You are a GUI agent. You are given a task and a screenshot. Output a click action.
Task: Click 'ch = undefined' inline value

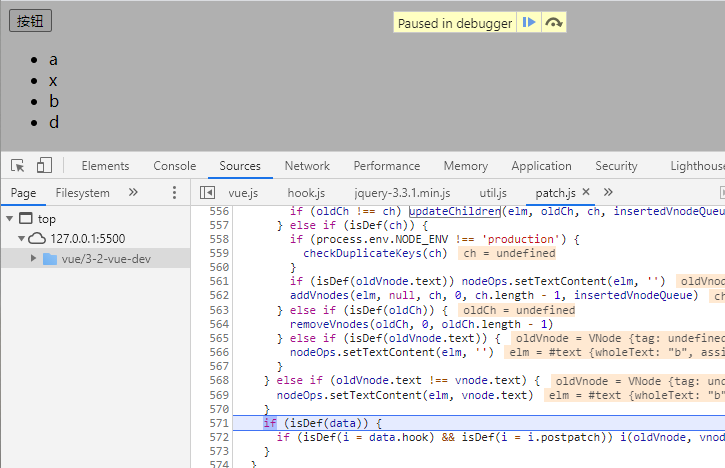coord(509,253)
